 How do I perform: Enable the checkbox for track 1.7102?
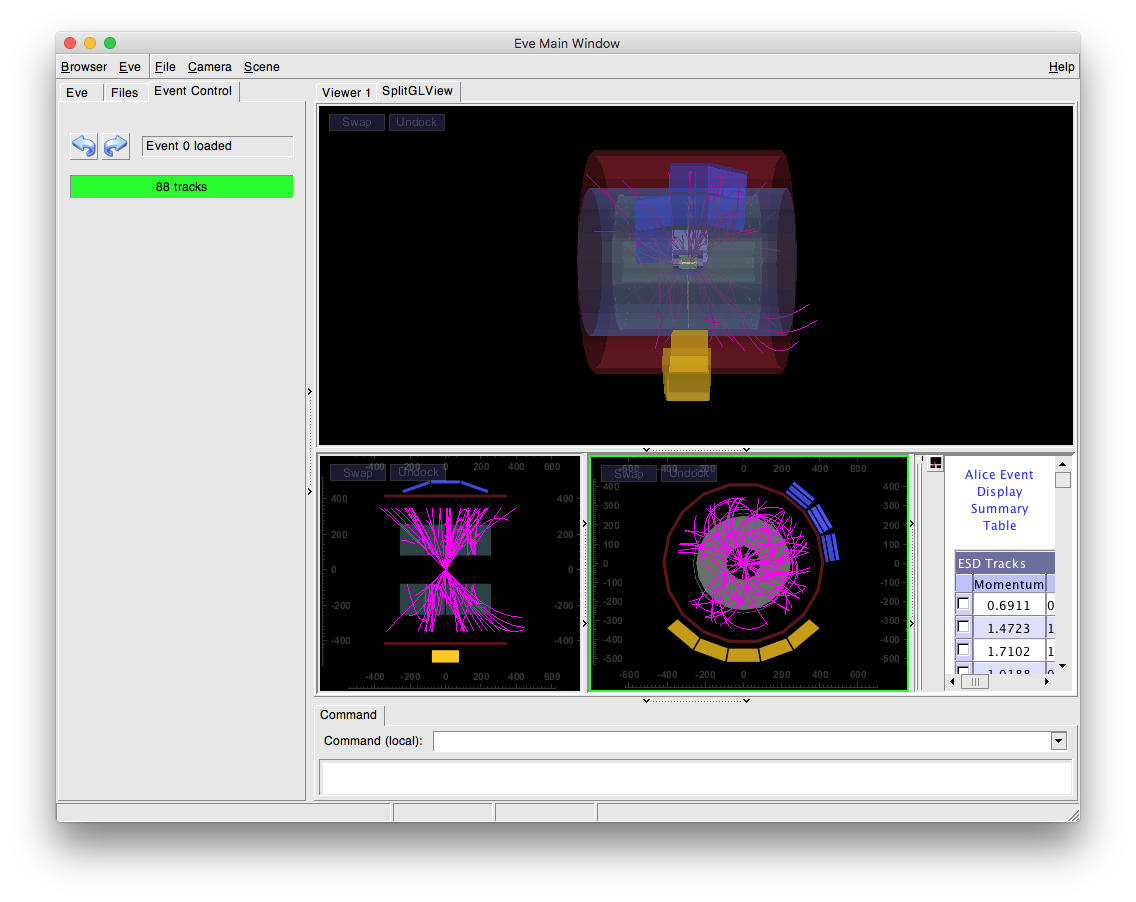(963, 650)
